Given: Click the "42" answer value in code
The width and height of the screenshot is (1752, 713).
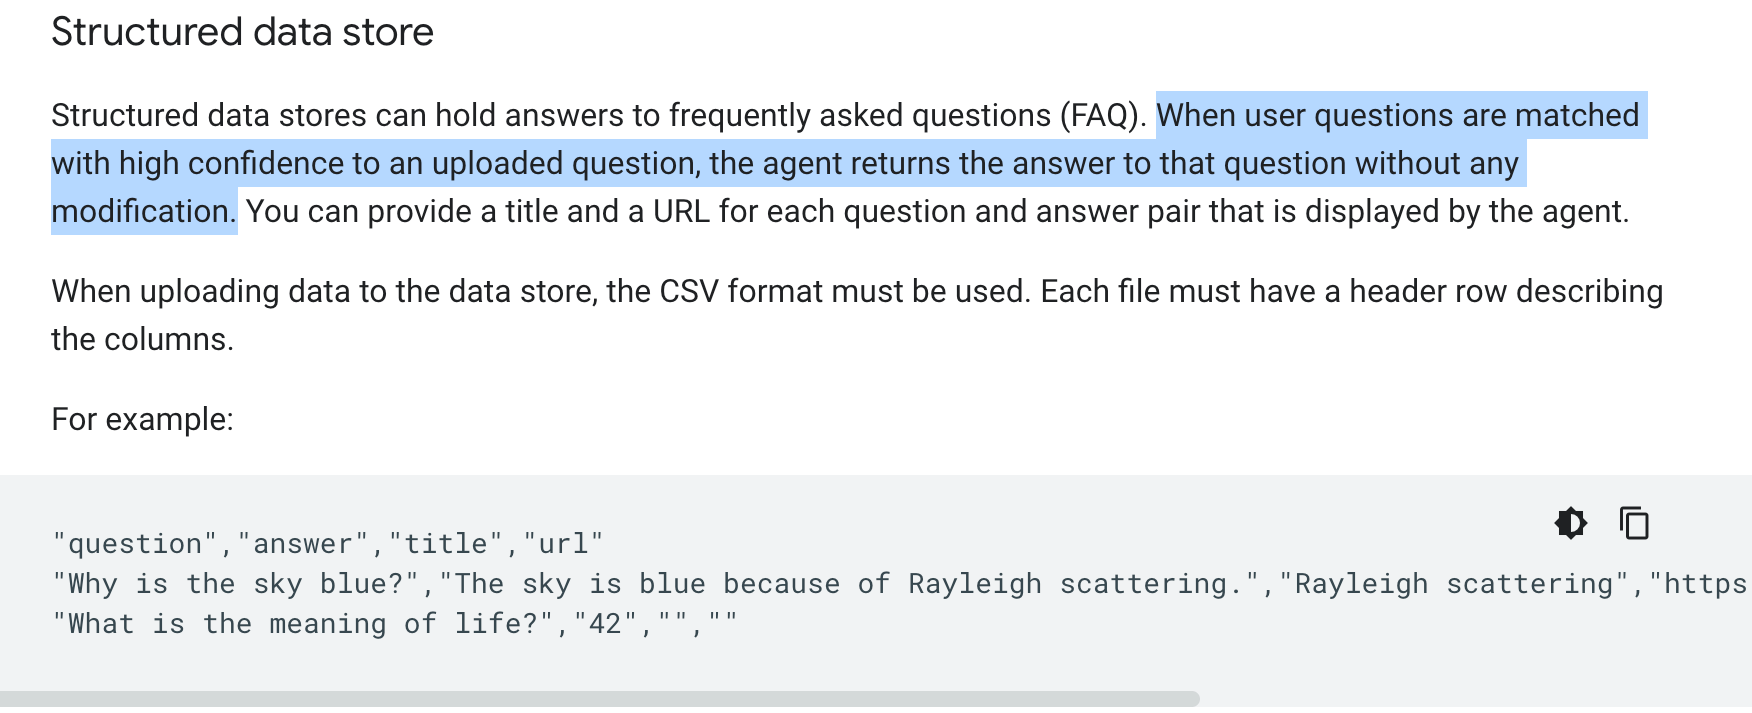Looking at the screenshot, I should 605,624.
